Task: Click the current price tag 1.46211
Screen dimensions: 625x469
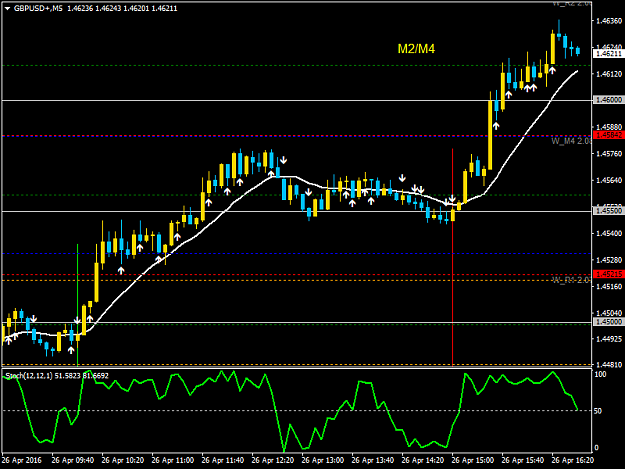Action: click(609, 53)
